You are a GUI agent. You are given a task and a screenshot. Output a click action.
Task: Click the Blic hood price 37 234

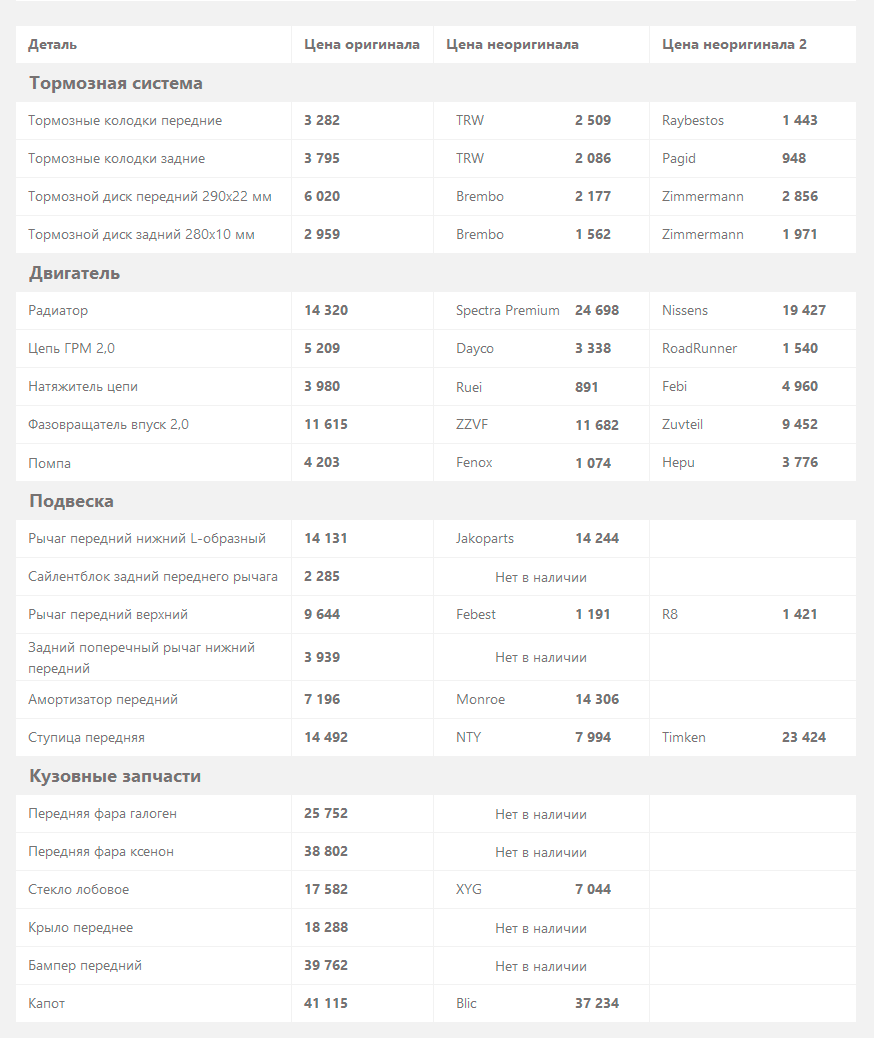coord(597,1003)
